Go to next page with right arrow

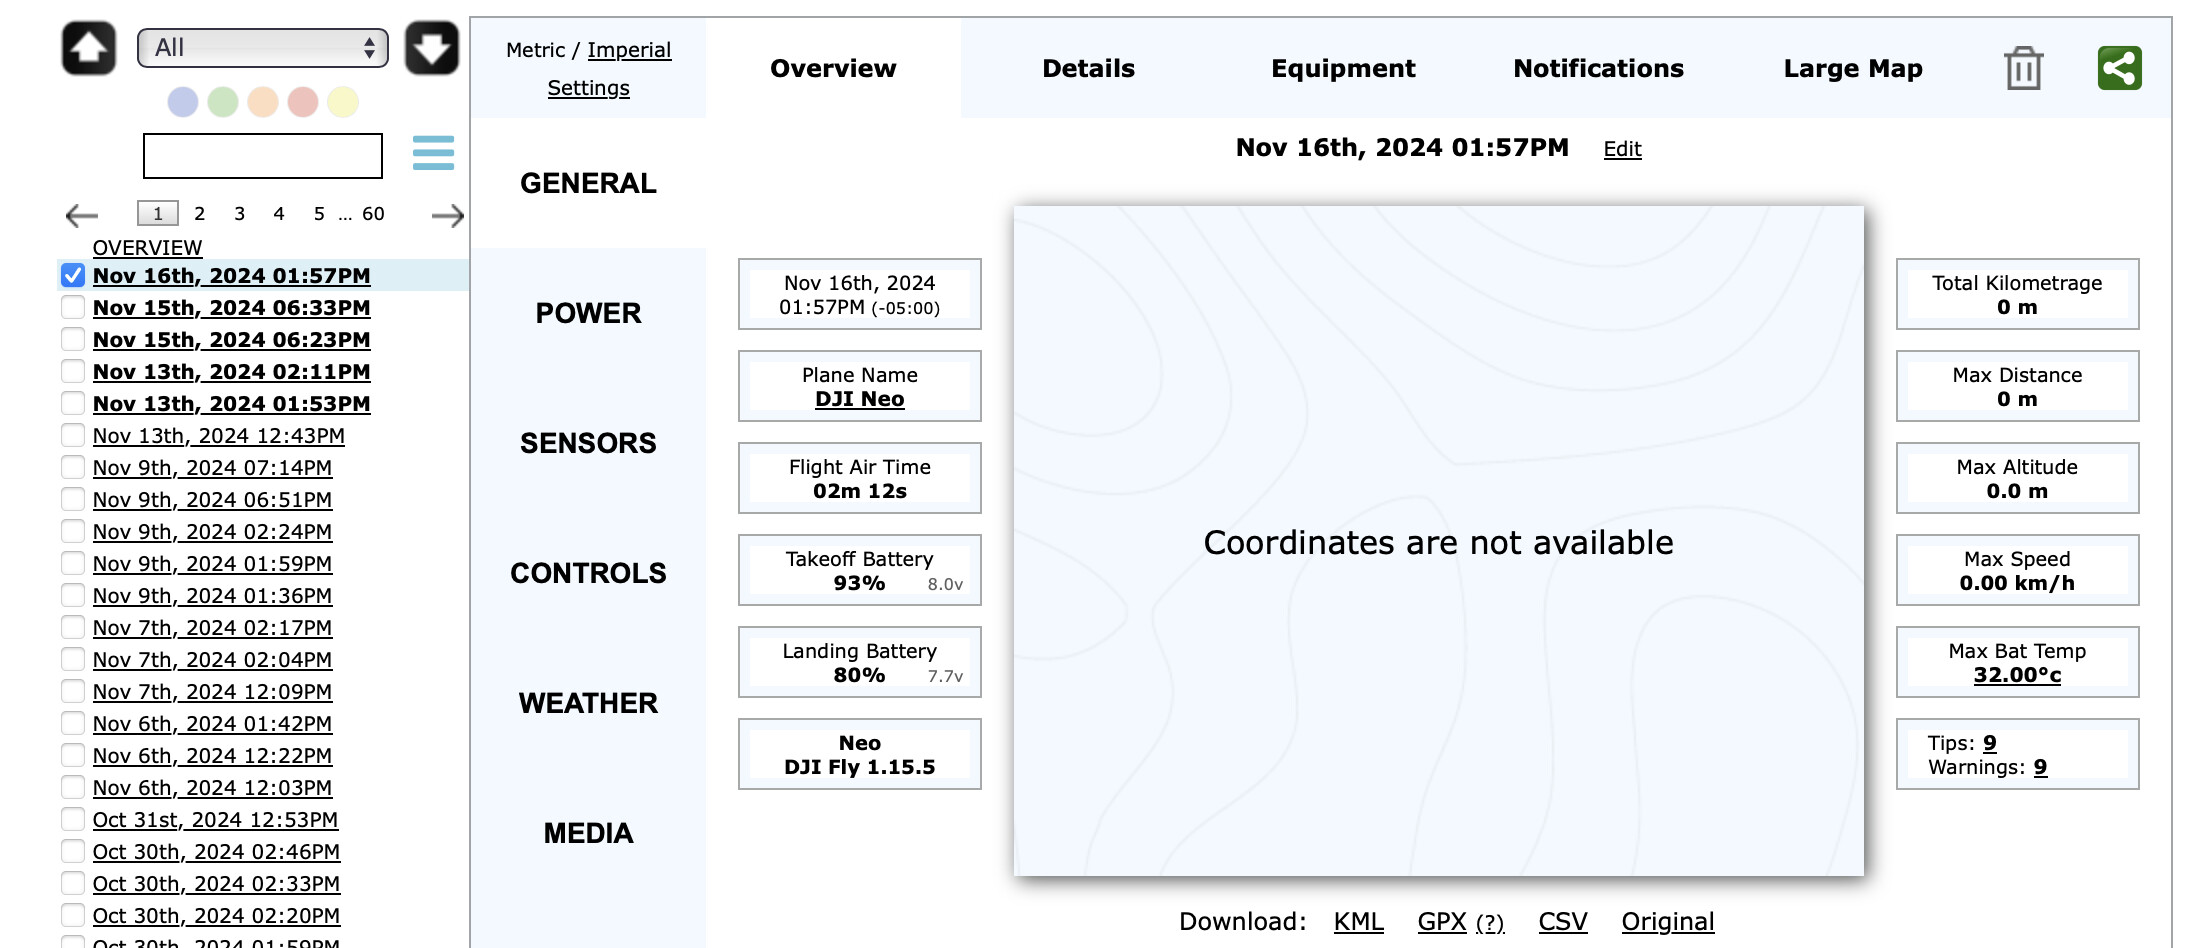point(447,215)
